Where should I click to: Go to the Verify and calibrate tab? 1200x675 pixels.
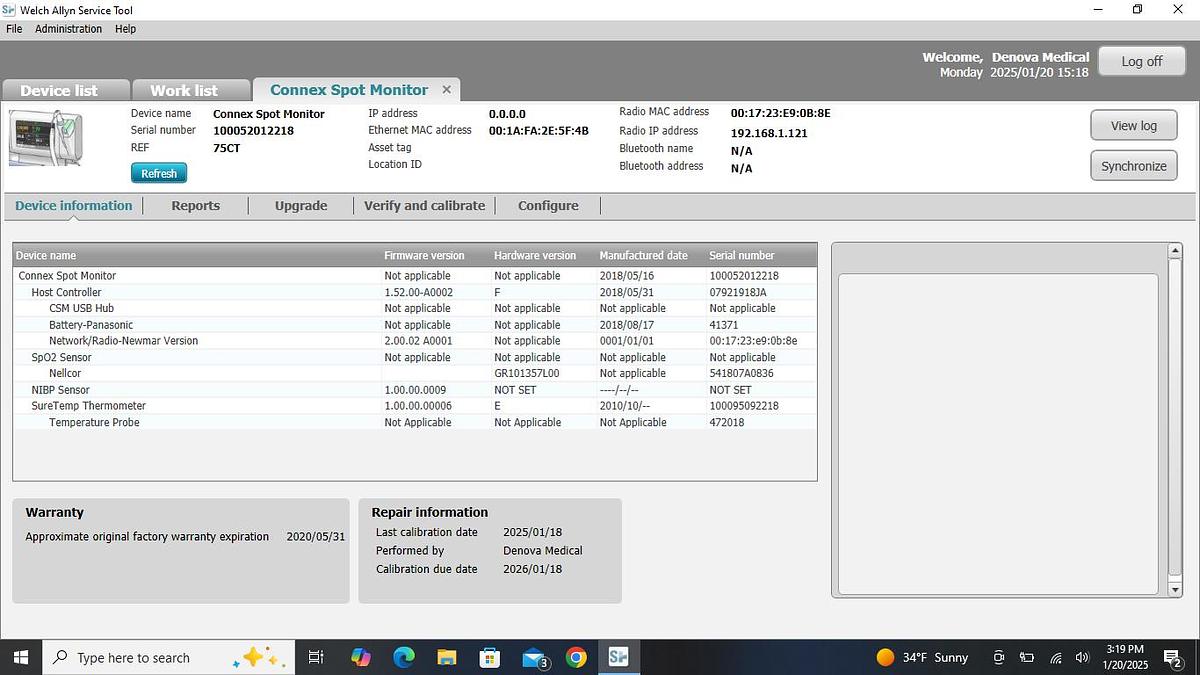click(x=424, y=205)
